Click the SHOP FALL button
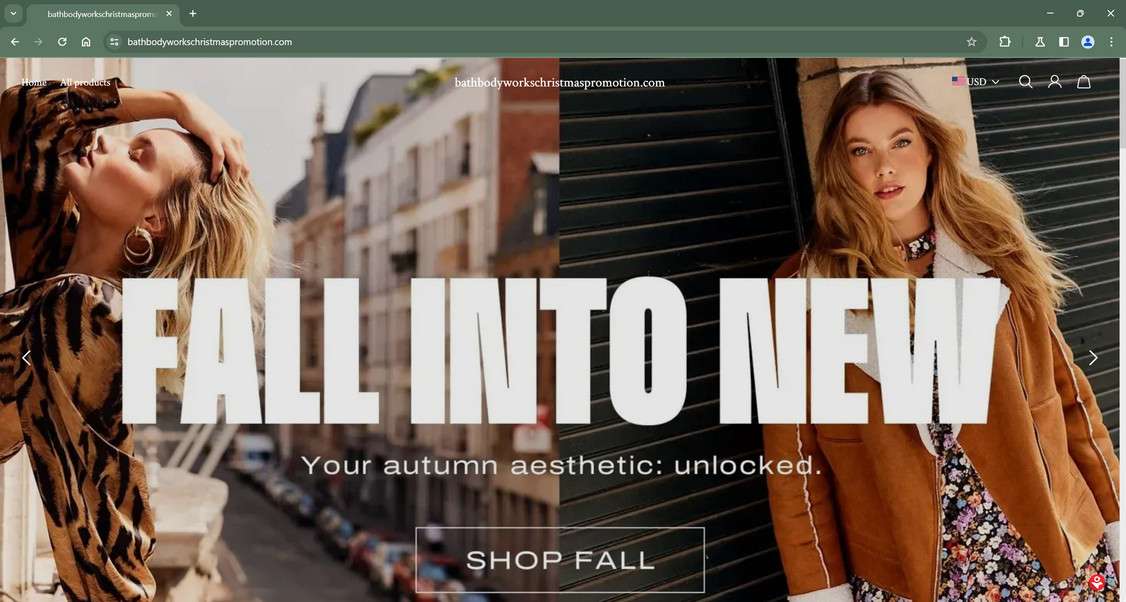The height and width of the screenshot is (602, 1126). pyautogui.click(x=560, y=560)
